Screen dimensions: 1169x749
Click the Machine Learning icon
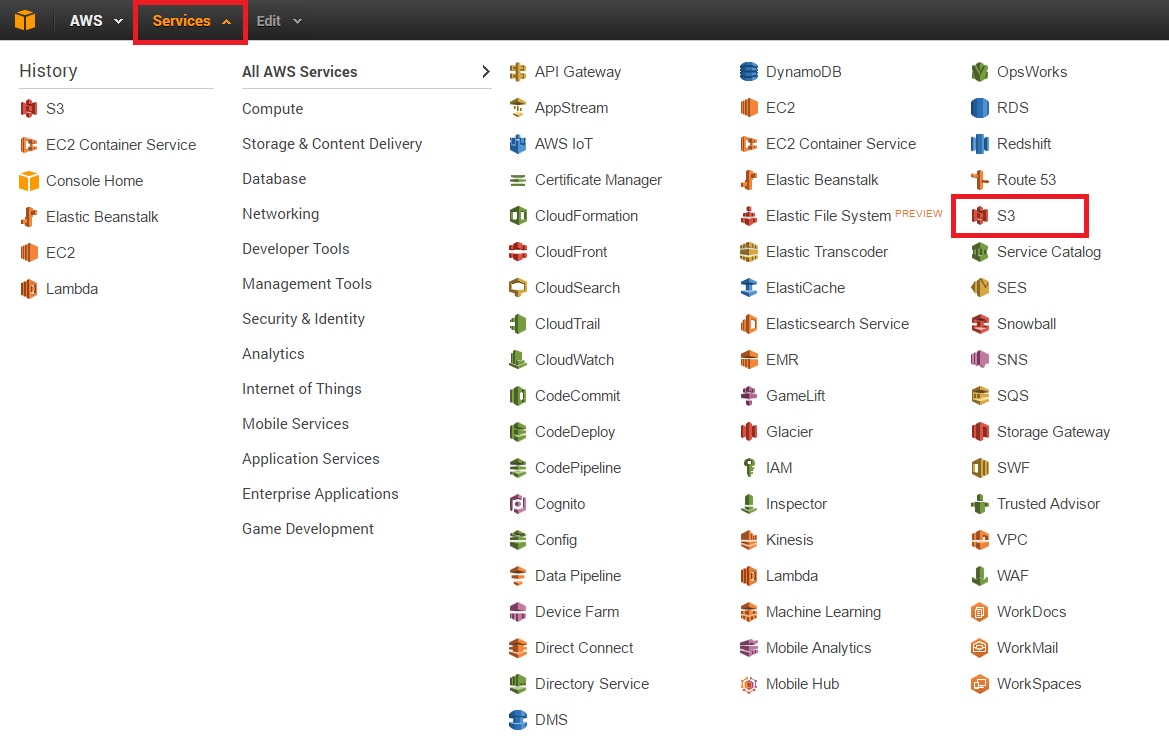pos(749,612)
